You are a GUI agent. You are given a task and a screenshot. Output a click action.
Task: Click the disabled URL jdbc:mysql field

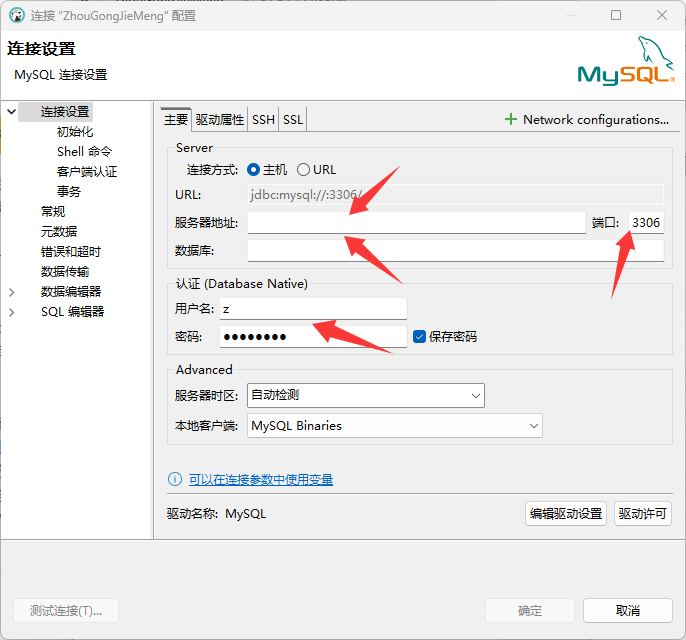(x=456, y=195)
